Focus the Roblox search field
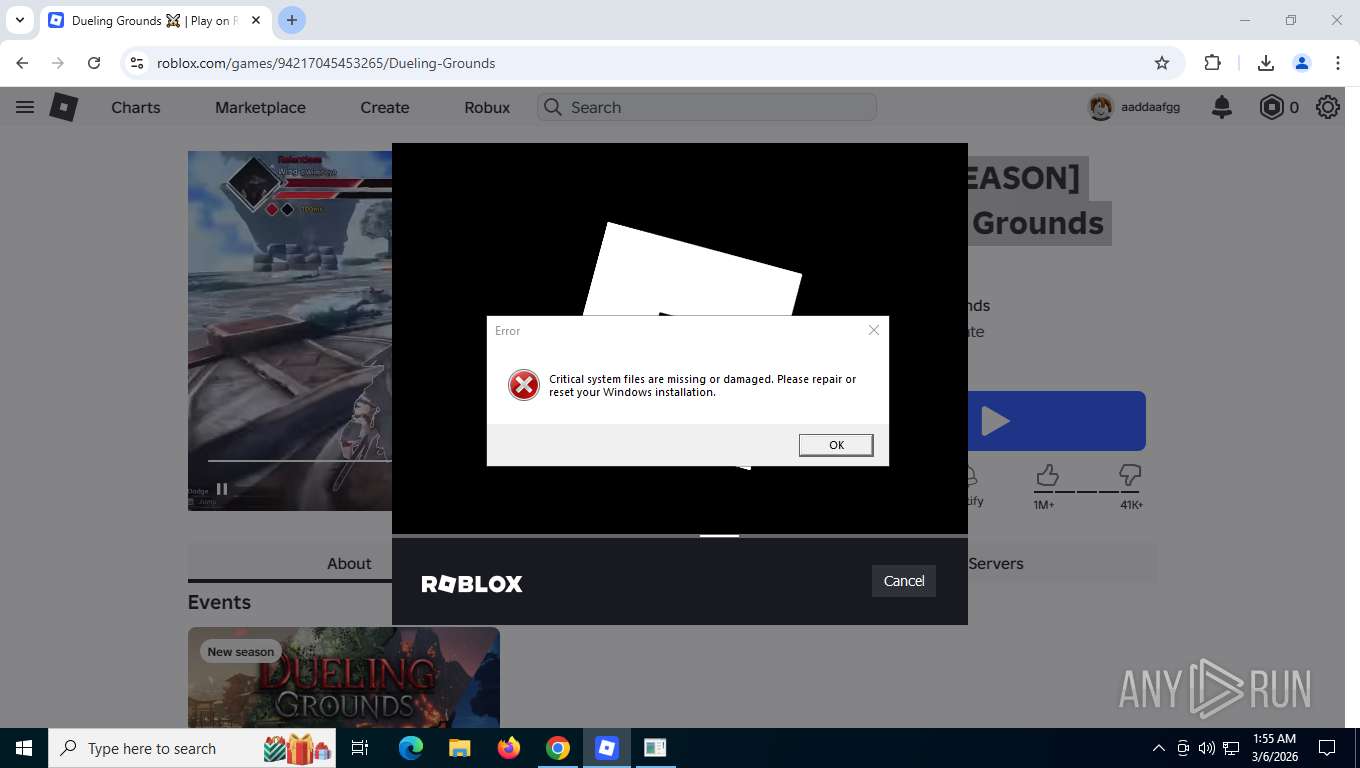This screenshot has height=768, width=1360. click(x=707, y=107)
